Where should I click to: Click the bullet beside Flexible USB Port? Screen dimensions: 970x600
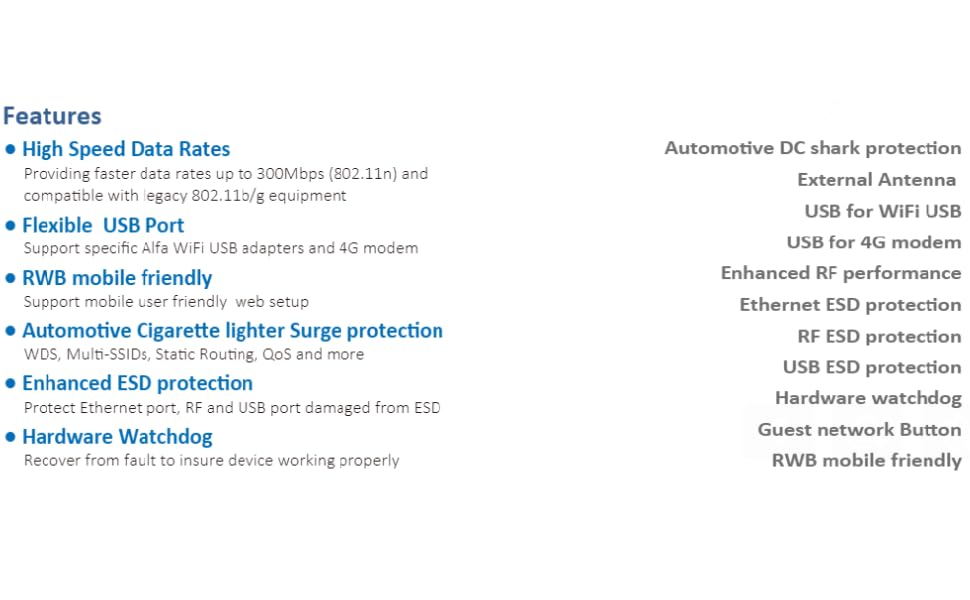tap(11, 225)
